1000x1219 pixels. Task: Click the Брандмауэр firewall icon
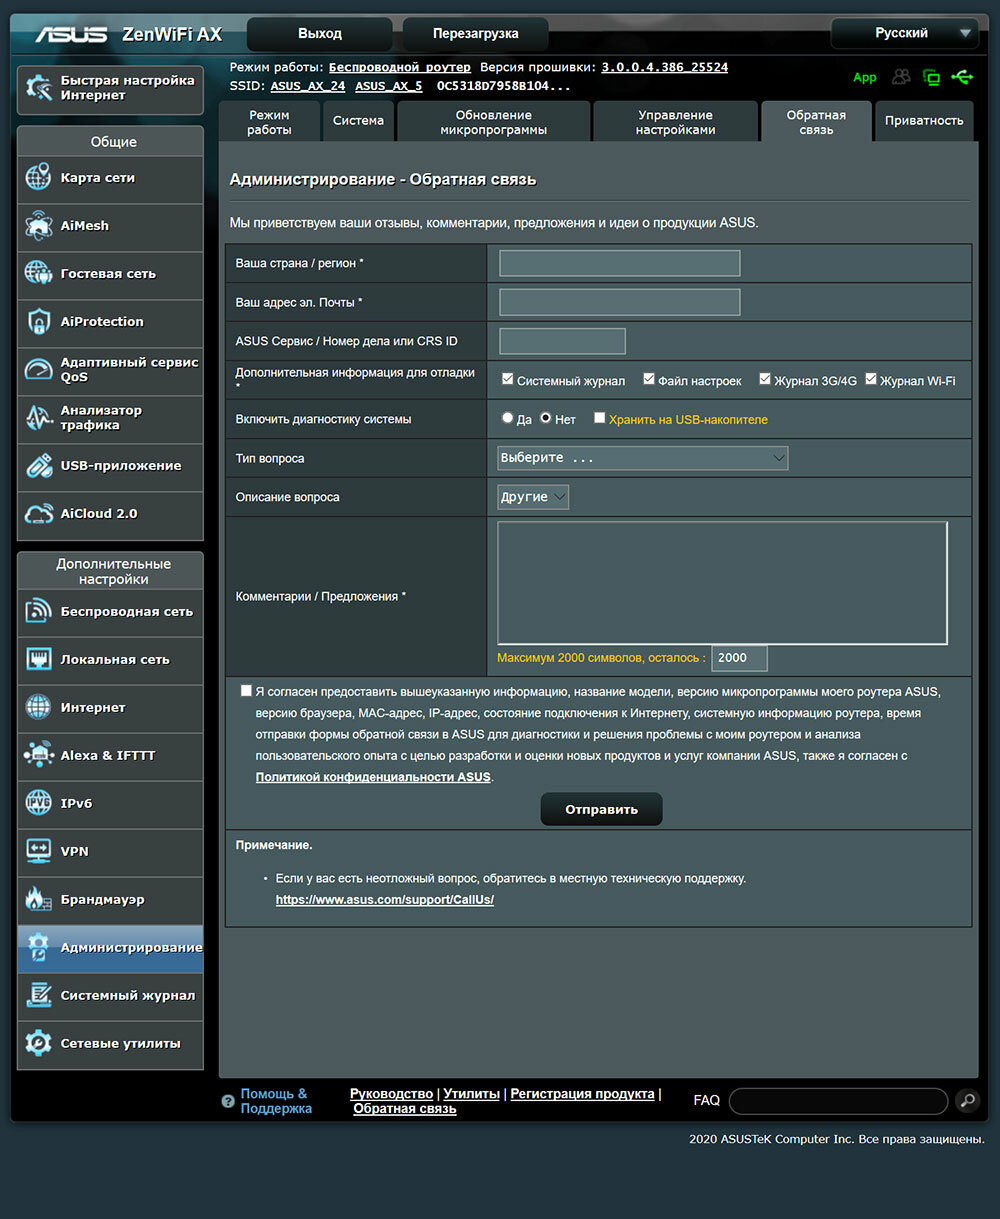(38, 900)
